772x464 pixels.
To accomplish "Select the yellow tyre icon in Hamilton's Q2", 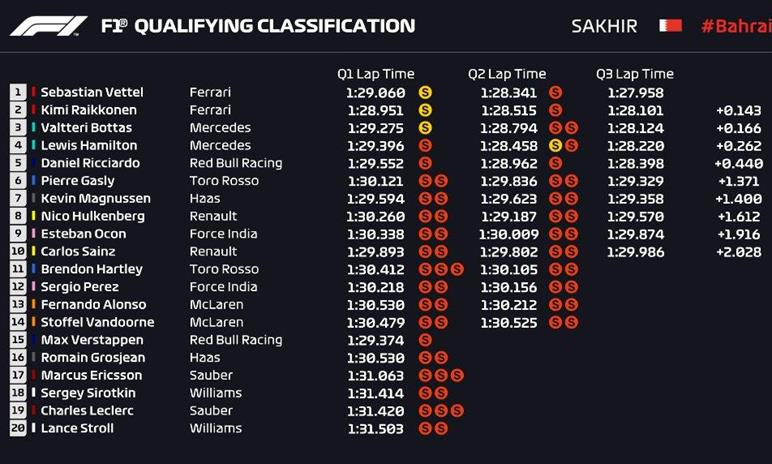I will click(555, 146).
